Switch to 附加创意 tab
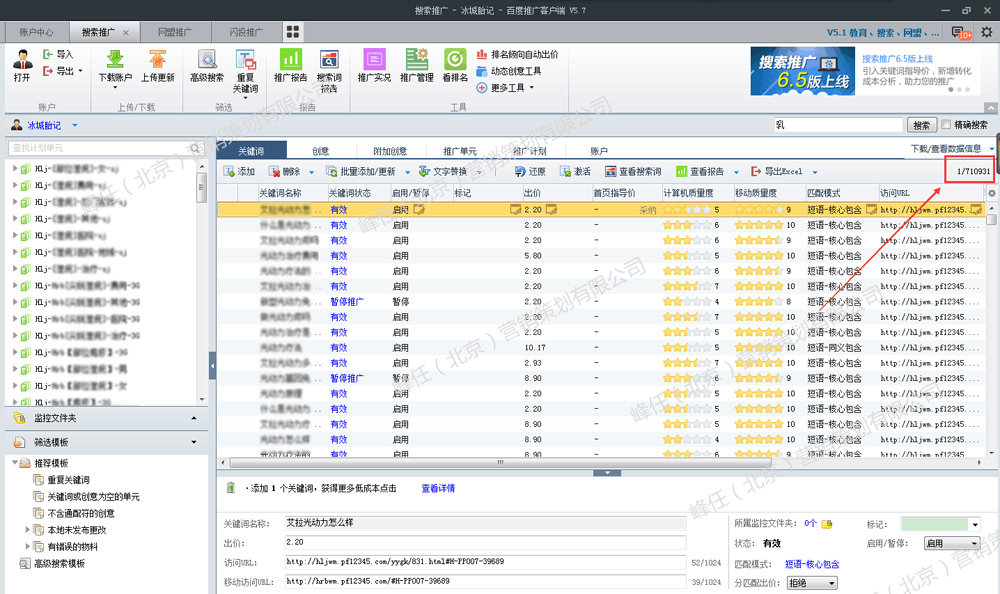The height and width of the screenshot is (594, 1000). [390, 151]
